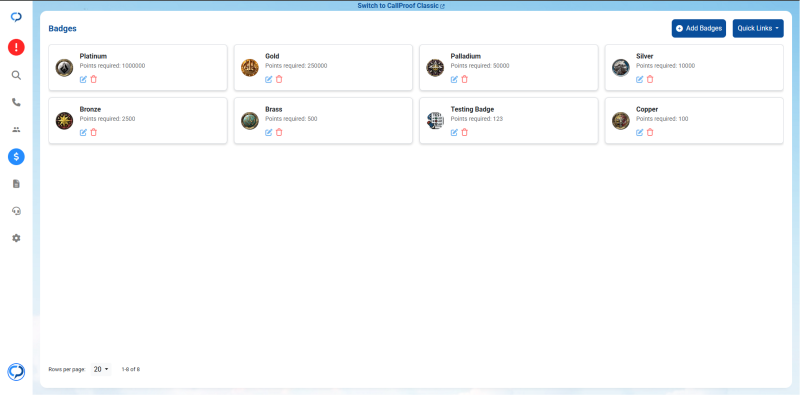800x395 pixels.
Task: Delete the Palladium badge
Action: 464,79
